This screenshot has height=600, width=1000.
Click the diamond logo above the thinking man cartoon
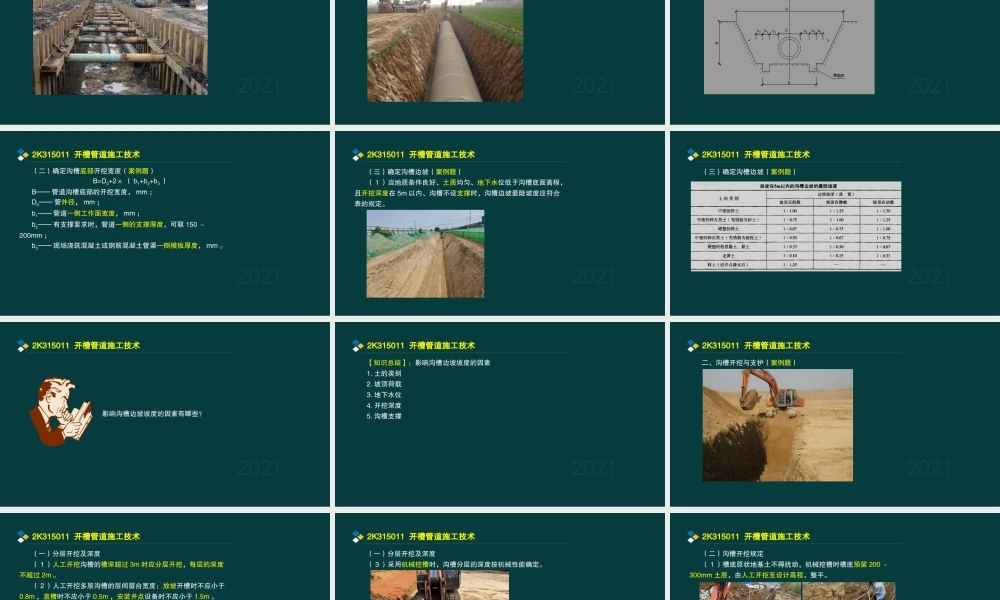pos(23,346)
